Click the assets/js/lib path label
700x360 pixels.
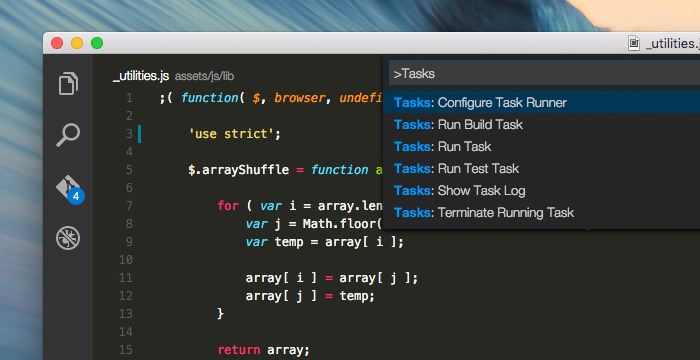click(x=204, y=76)
